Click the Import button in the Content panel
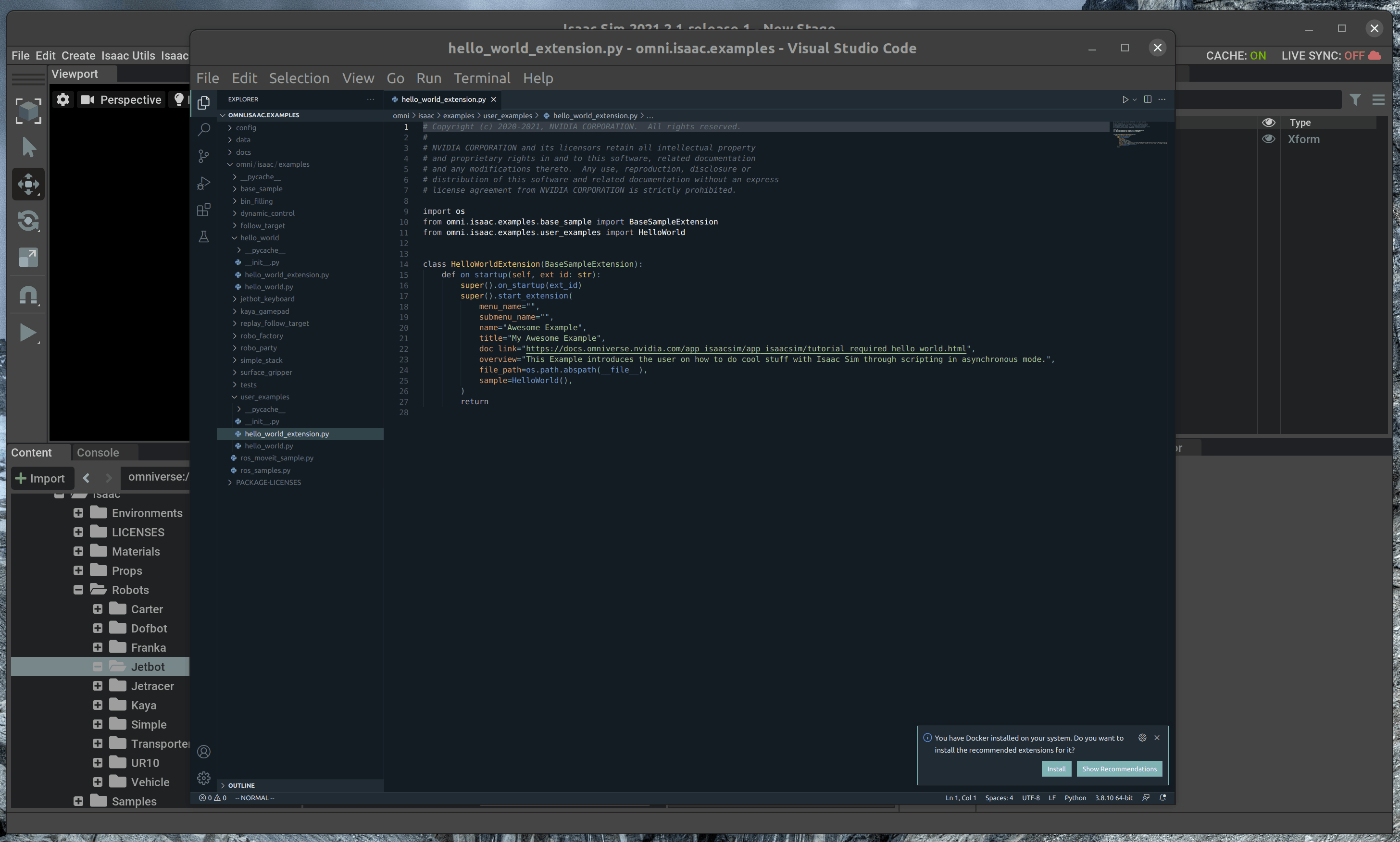The height and width of the screenshot is (842, 1400). (41, 478)
